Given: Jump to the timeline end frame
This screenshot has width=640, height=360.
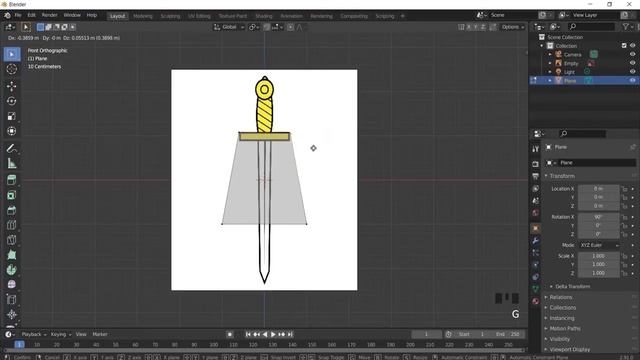Looking at the screenshot, I should pos(290,334).
